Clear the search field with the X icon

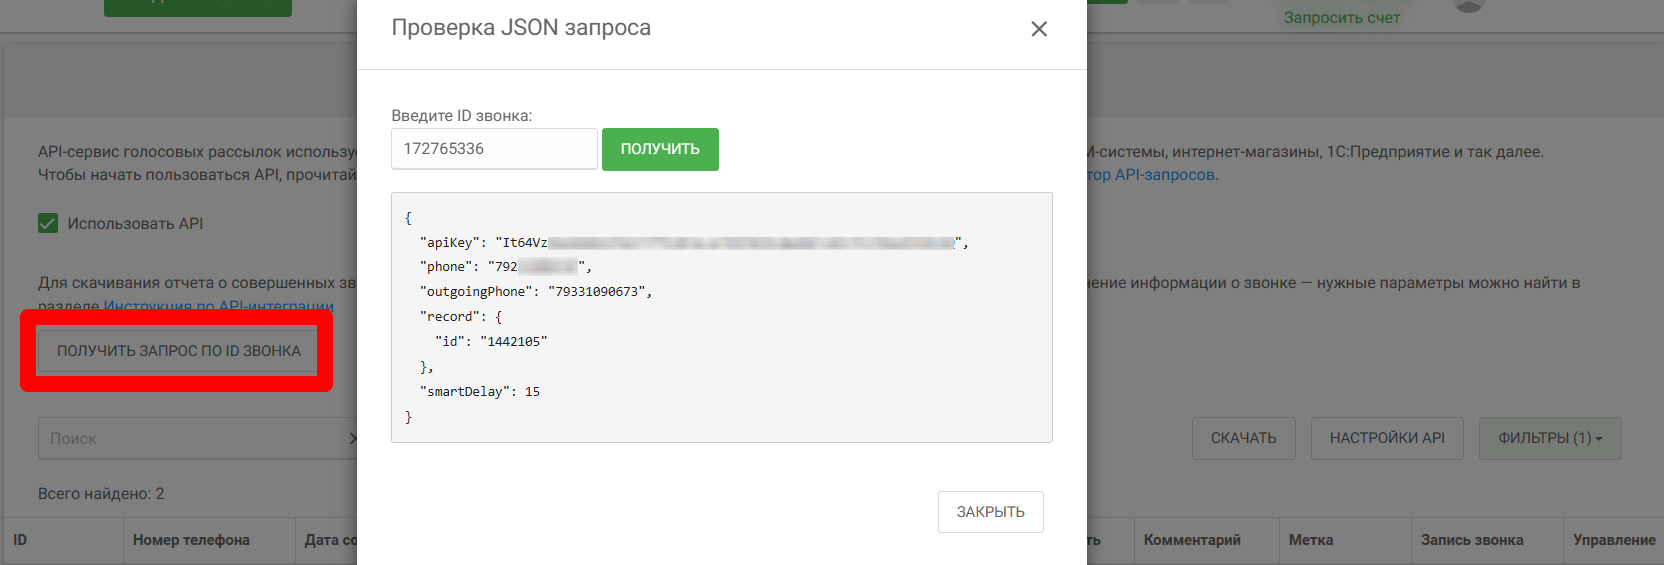pyautogui.click(x=352, y=439)
